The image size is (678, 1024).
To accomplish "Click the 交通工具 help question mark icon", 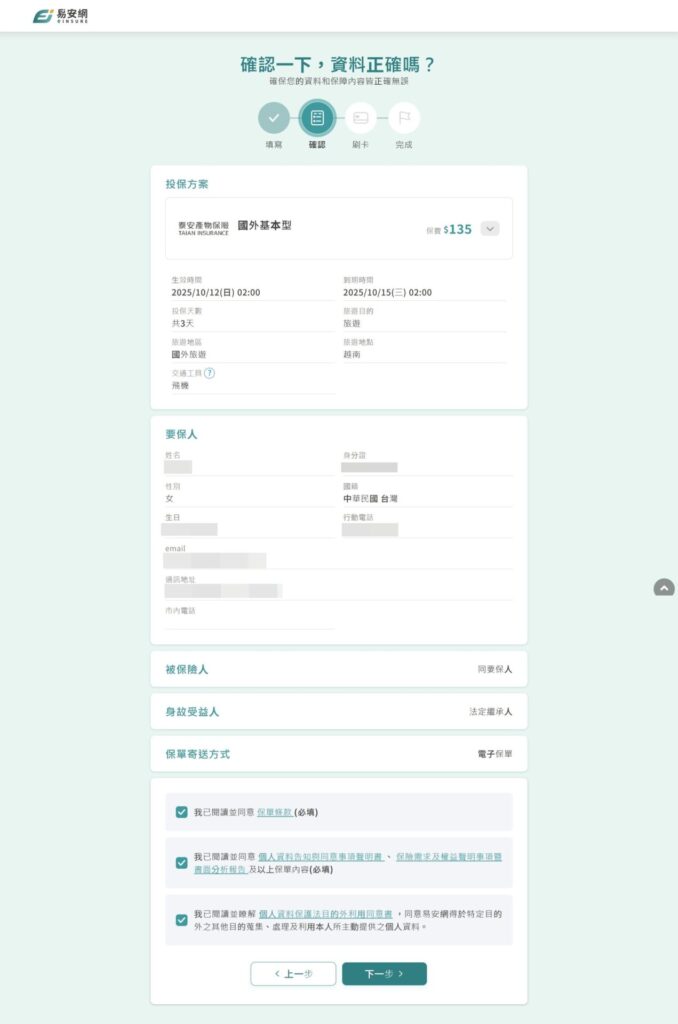I will 210,373.
